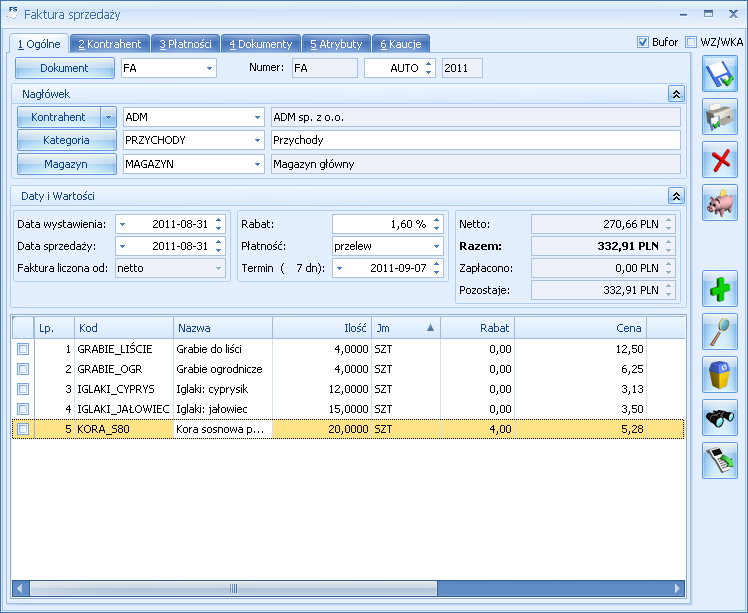This screenshot has width=748, height=613.
Task: Click the Magazyn button
Action: pos(66,164)
